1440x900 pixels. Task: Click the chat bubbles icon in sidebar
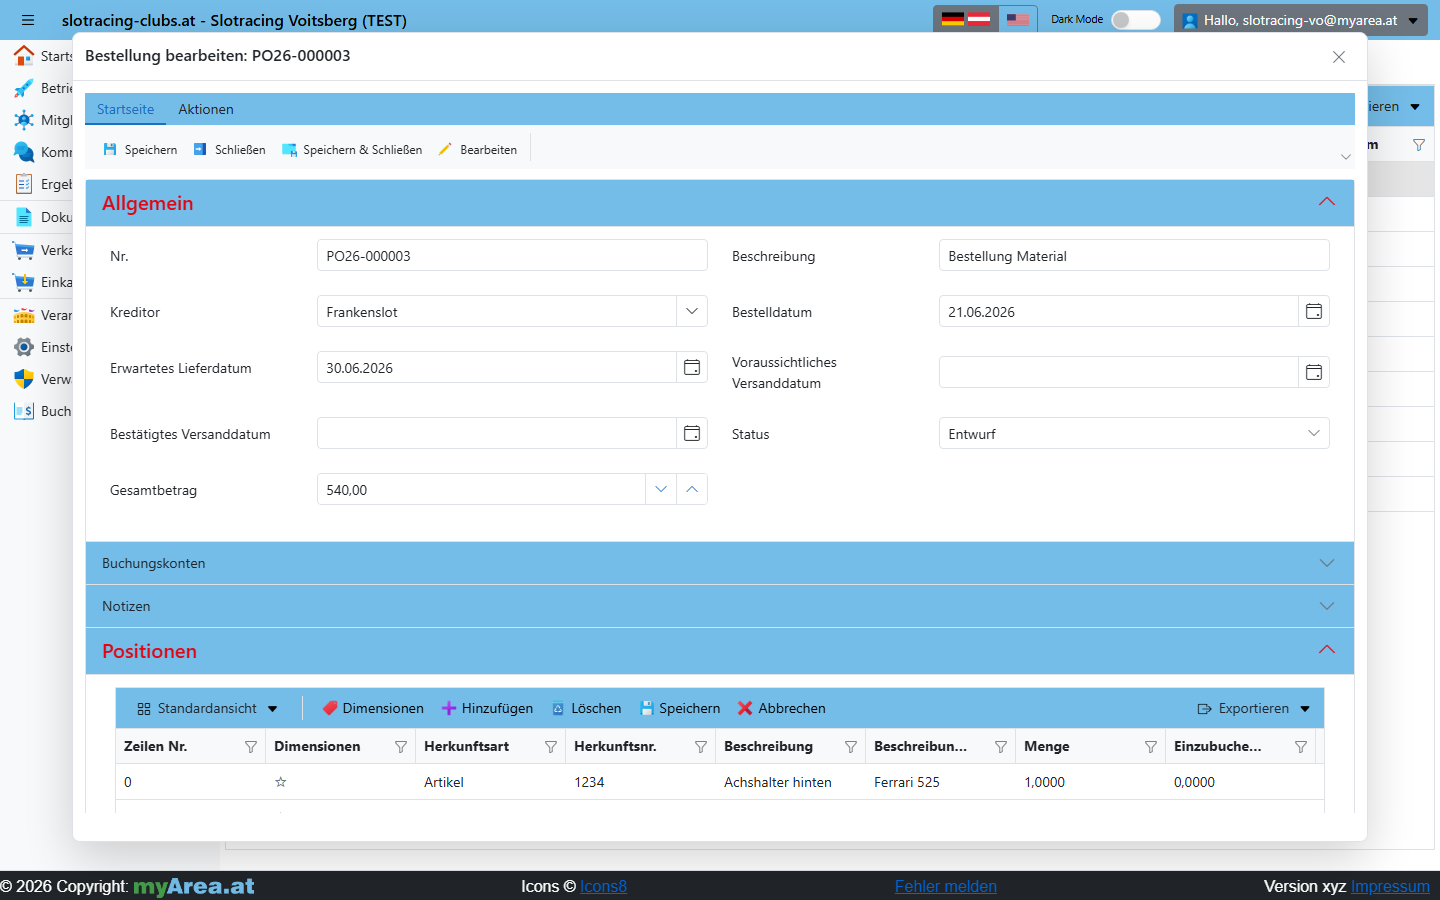pos(24,152)
